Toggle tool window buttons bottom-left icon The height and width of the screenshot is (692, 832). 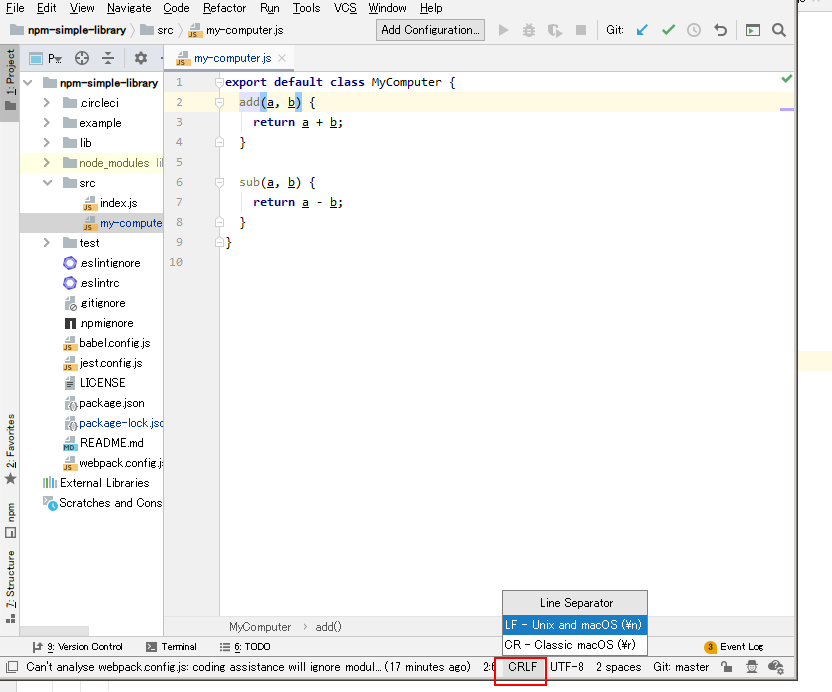[x=12, y=667]
